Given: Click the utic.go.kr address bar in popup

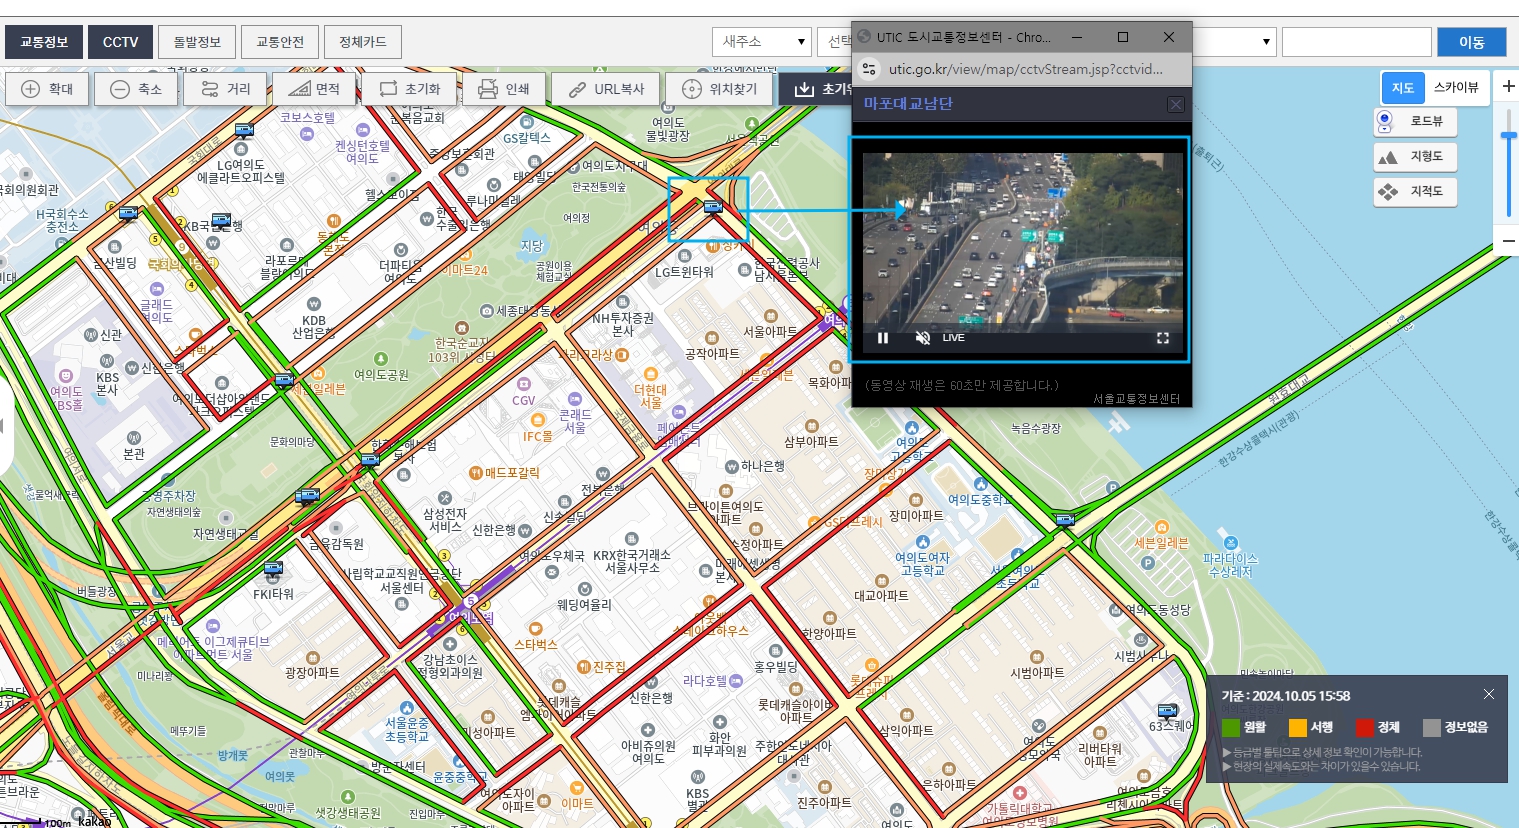Looking at the screenshot, I should (1025, 69).
